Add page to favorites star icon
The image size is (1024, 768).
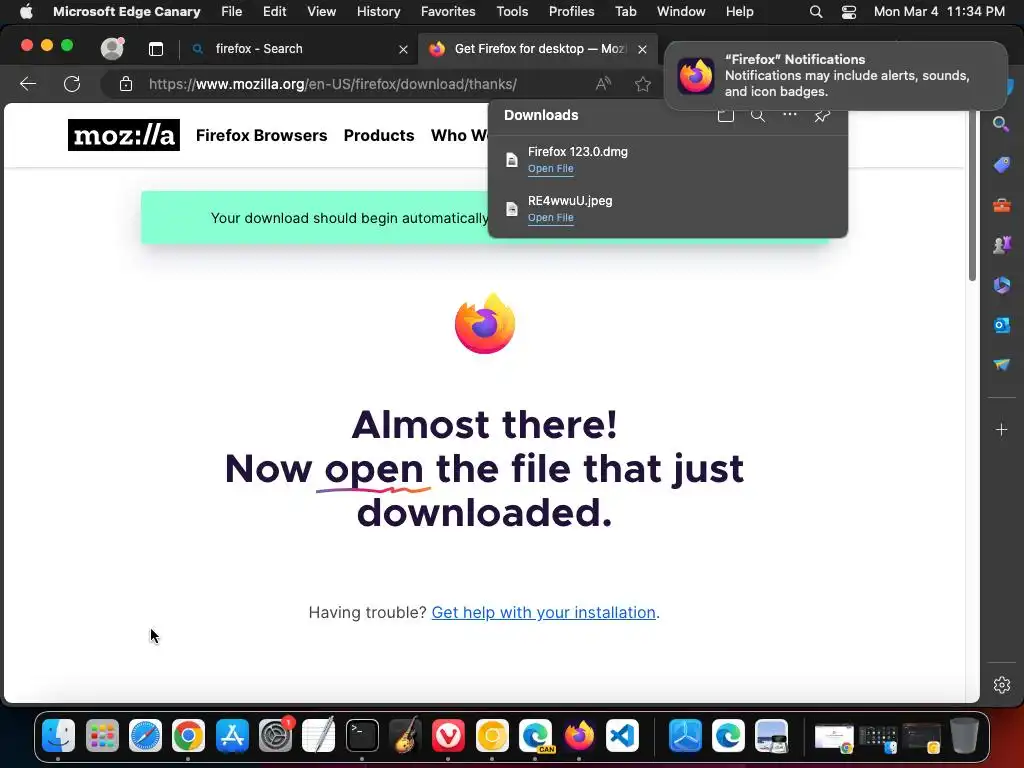point(643,84)
